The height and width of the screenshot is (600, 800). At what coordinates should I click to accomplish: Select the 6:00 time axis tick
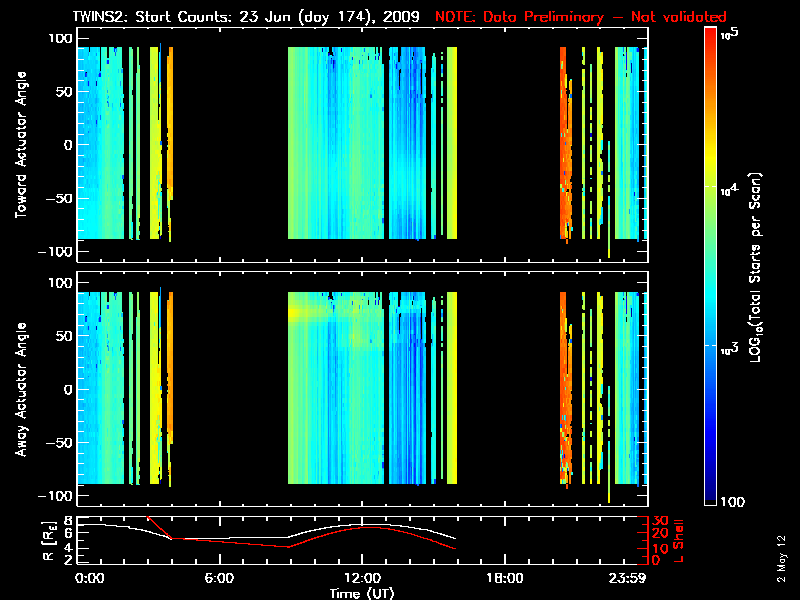[219, 578]
